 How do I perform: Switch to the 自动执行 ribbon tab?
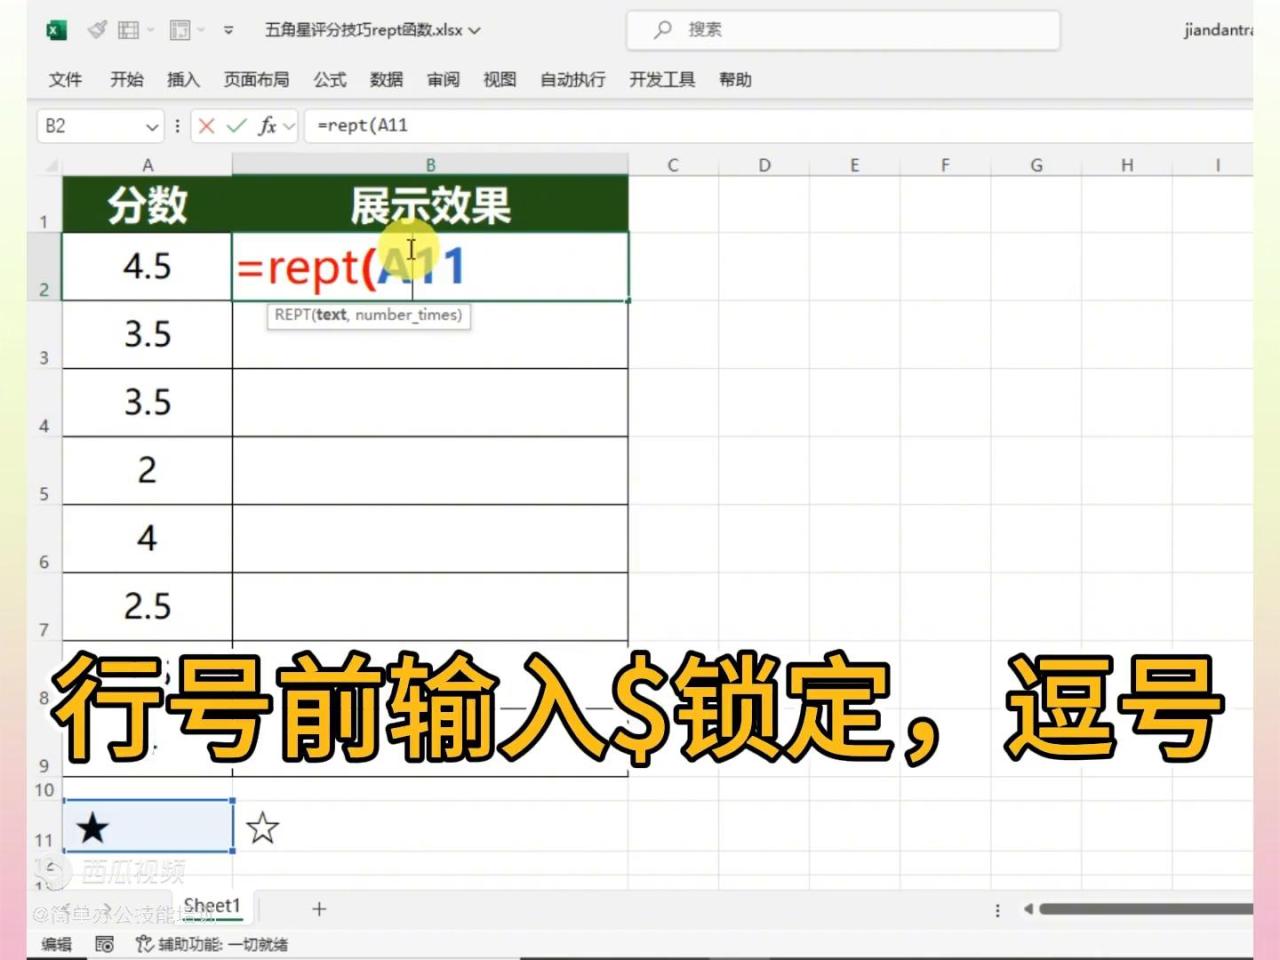coord(573,79)
